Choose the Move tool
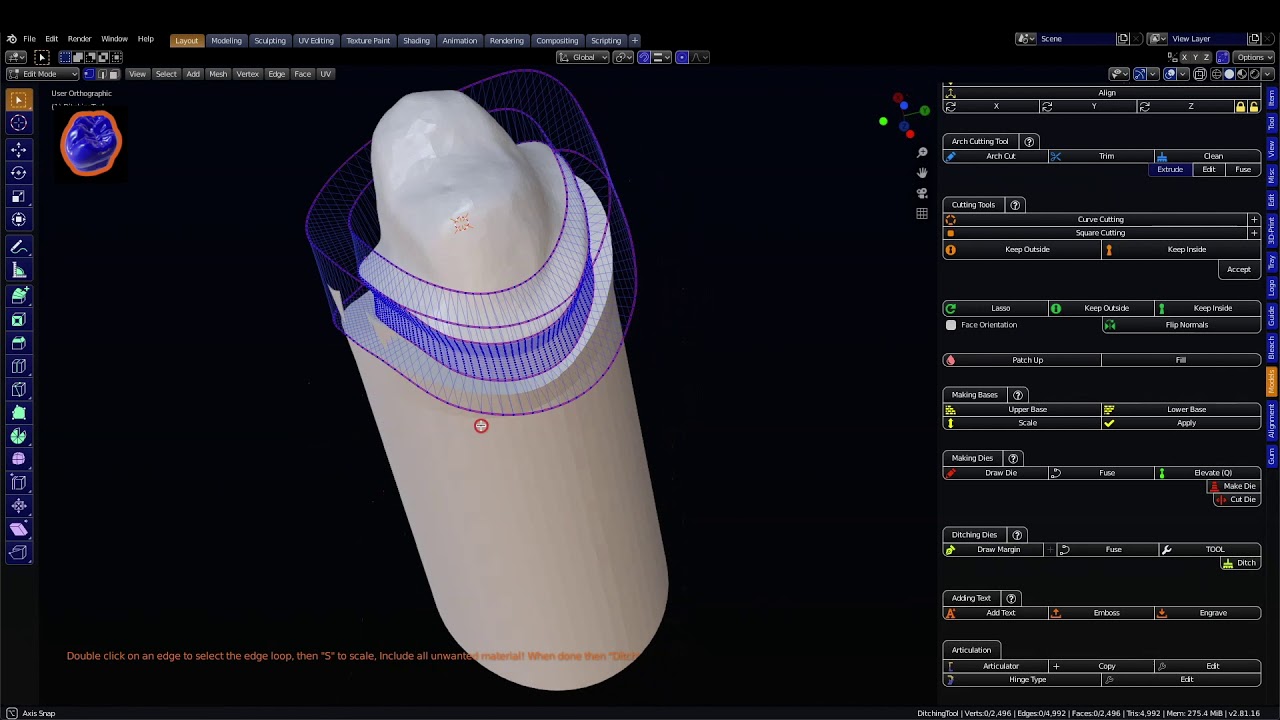The width and height of the screenshot is (1280, 720). tap(18, 149)
